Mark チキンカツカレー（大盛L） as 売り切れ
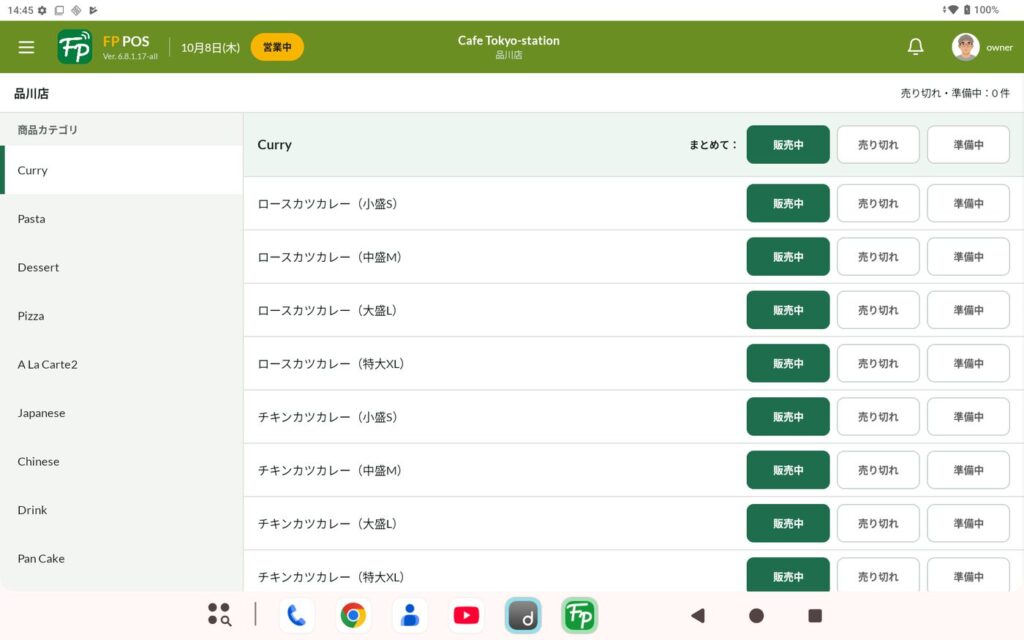Screen dimensions: 1024x640 (x=878, y=523)
